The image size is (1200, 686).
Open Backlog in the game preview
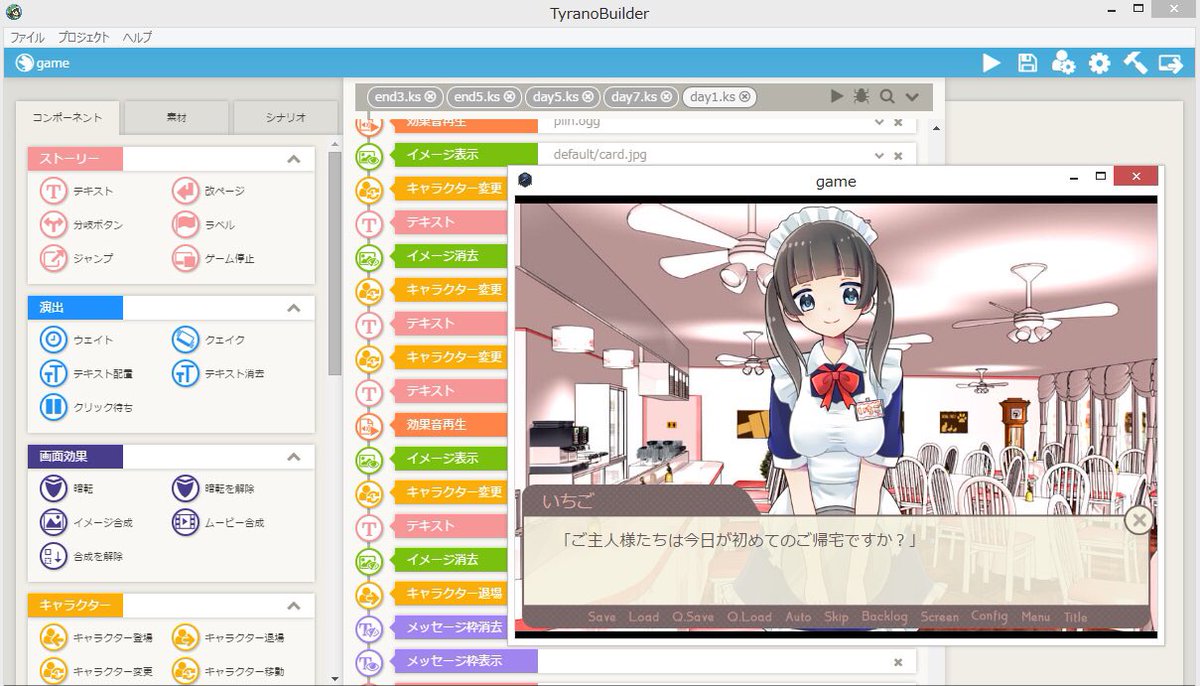(884, 617)
